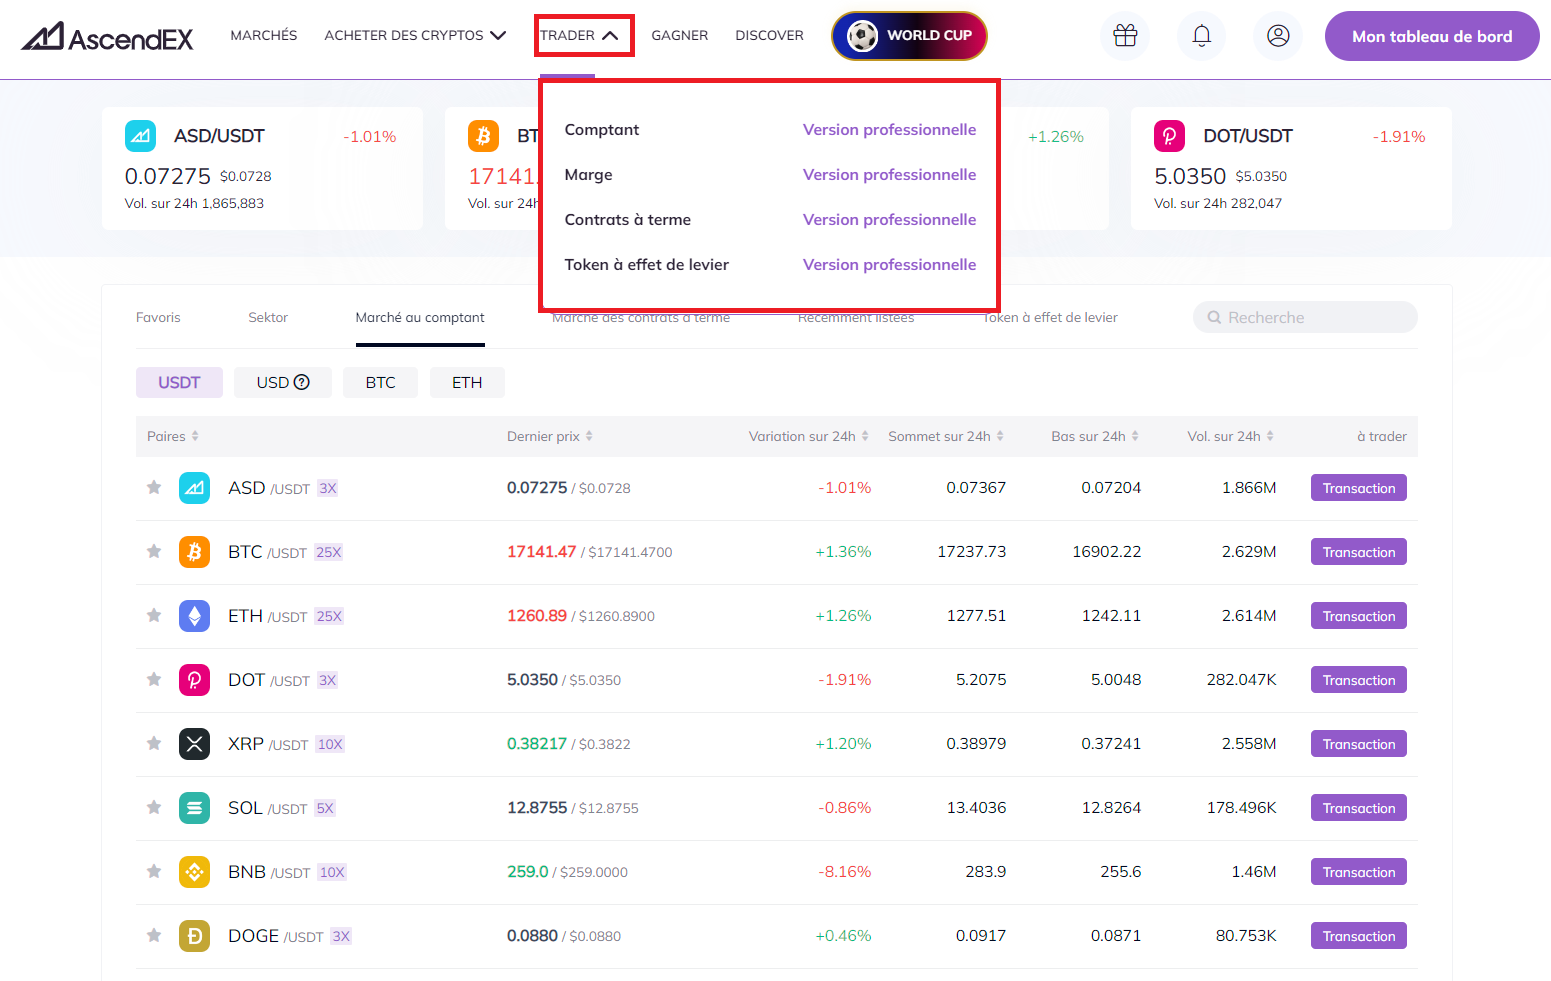
Task: Favorite the BNB/USDT pair star
Action: tap(154, 871)
